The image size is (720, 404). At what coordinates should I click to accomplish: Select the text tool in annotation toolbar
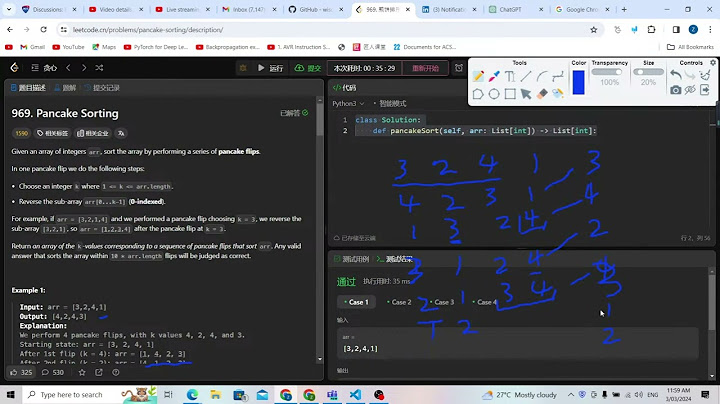point(510,76)
